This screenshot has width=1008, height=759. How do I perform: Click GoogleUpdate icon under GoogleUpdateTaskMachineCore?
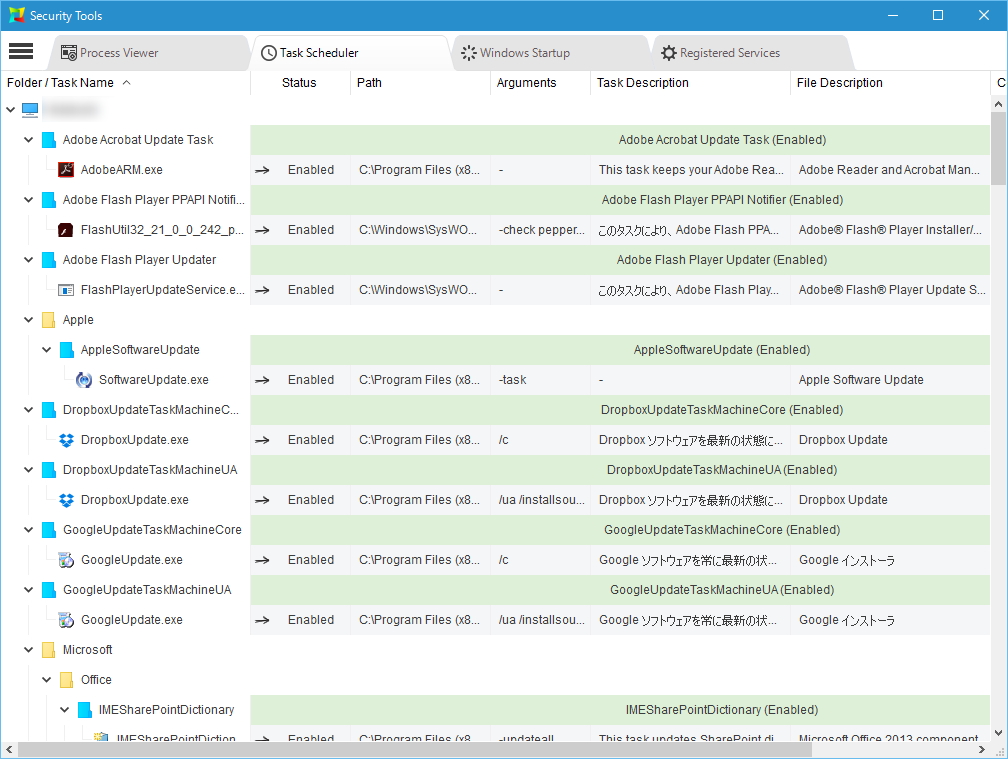click(x=66, y=560)
